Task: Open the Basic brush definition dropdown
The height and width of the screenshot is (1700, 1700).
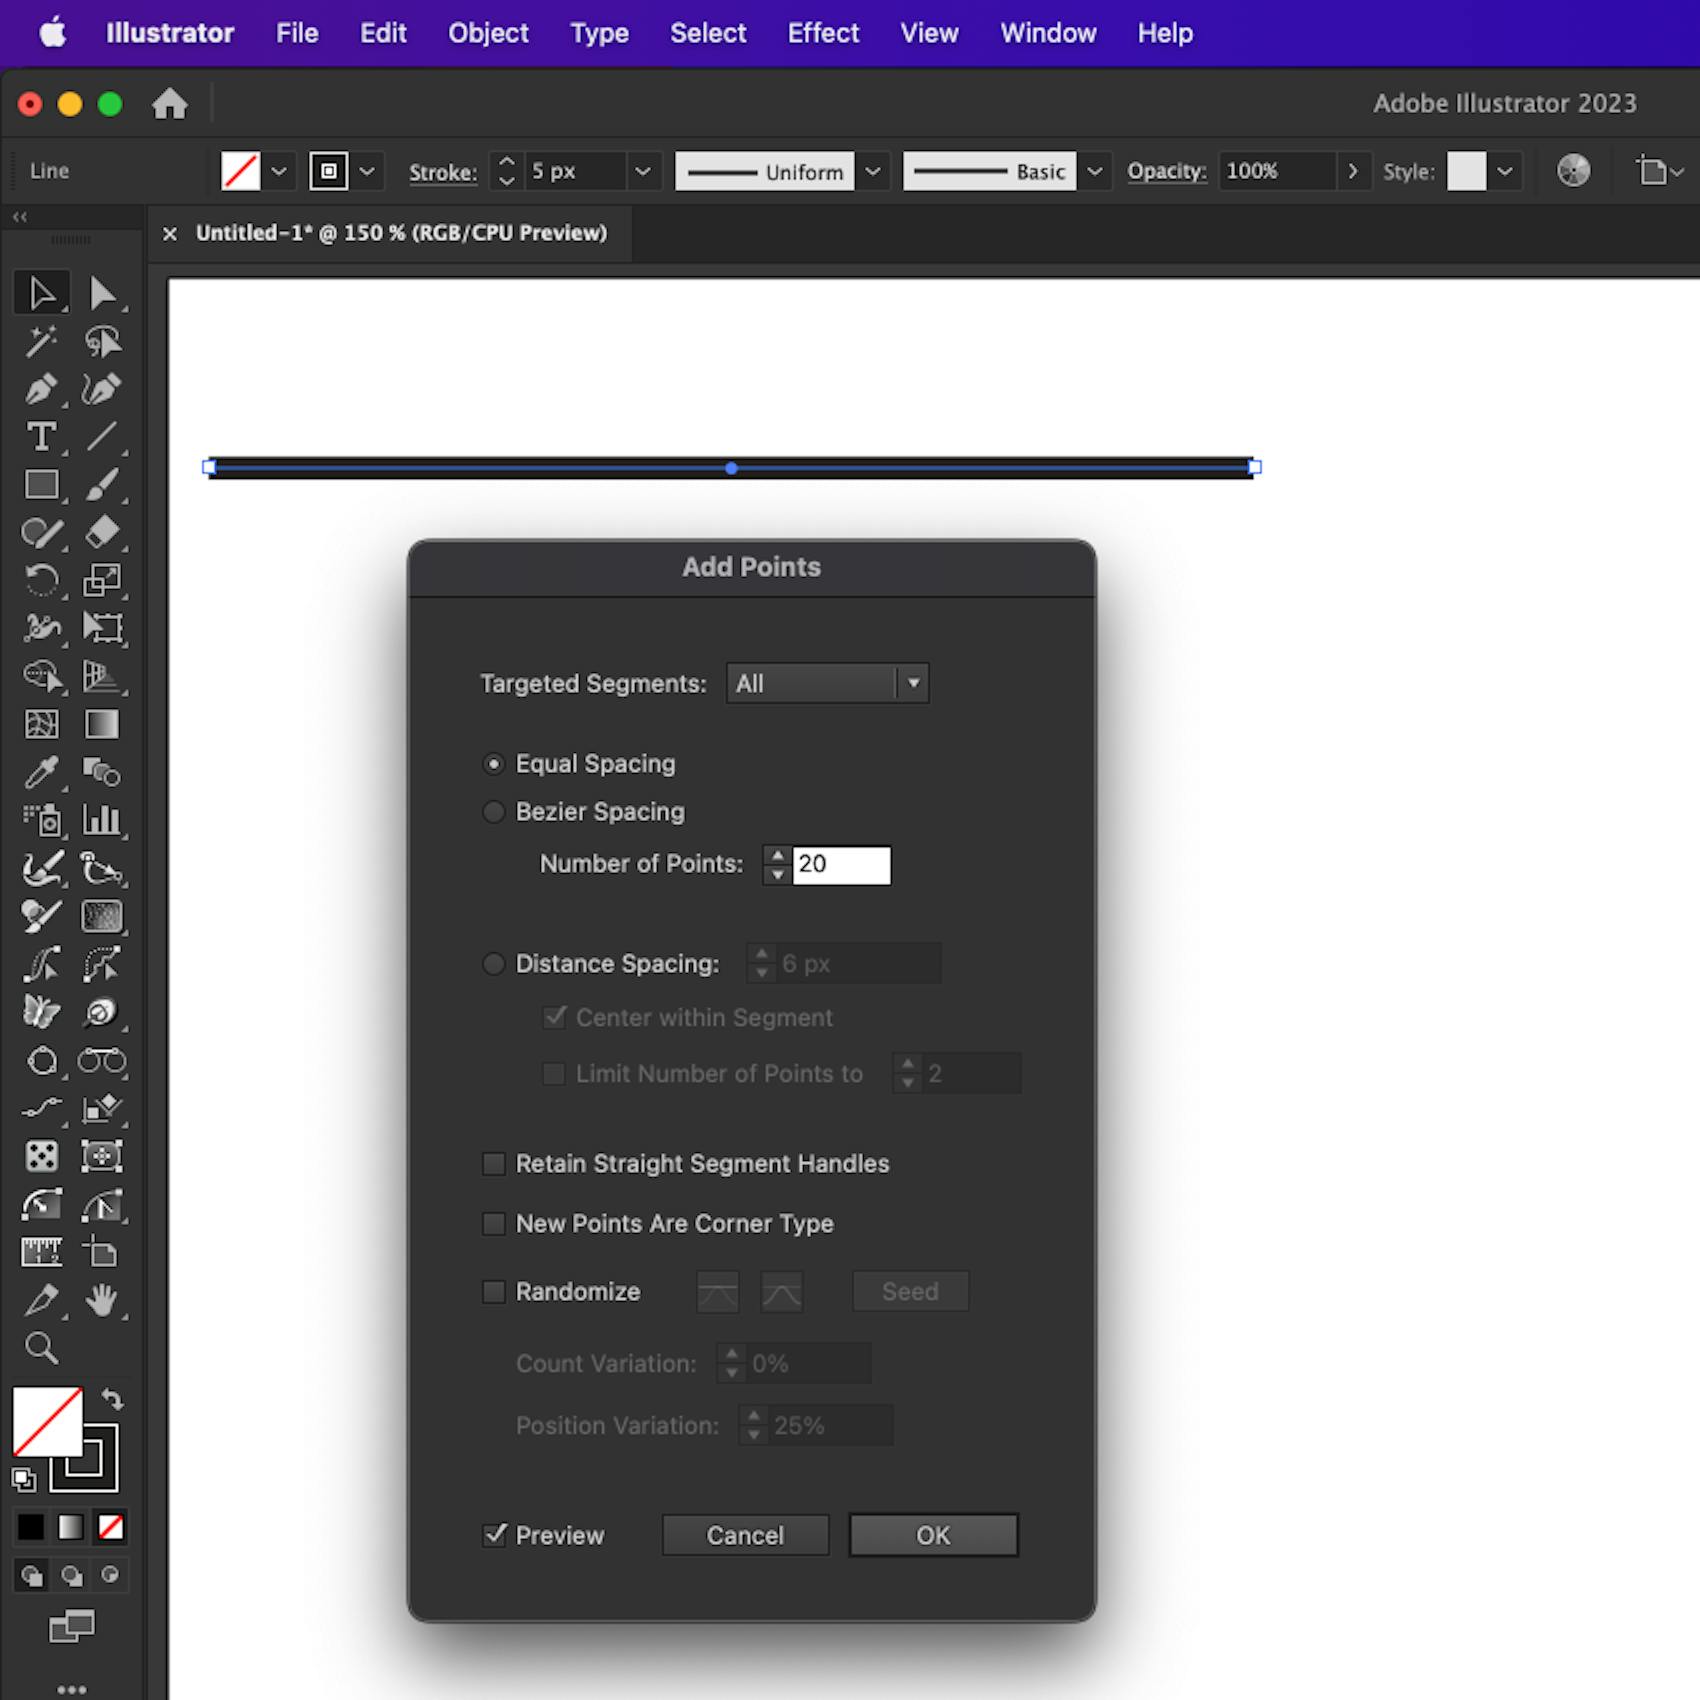Action: coord(1095,171)
